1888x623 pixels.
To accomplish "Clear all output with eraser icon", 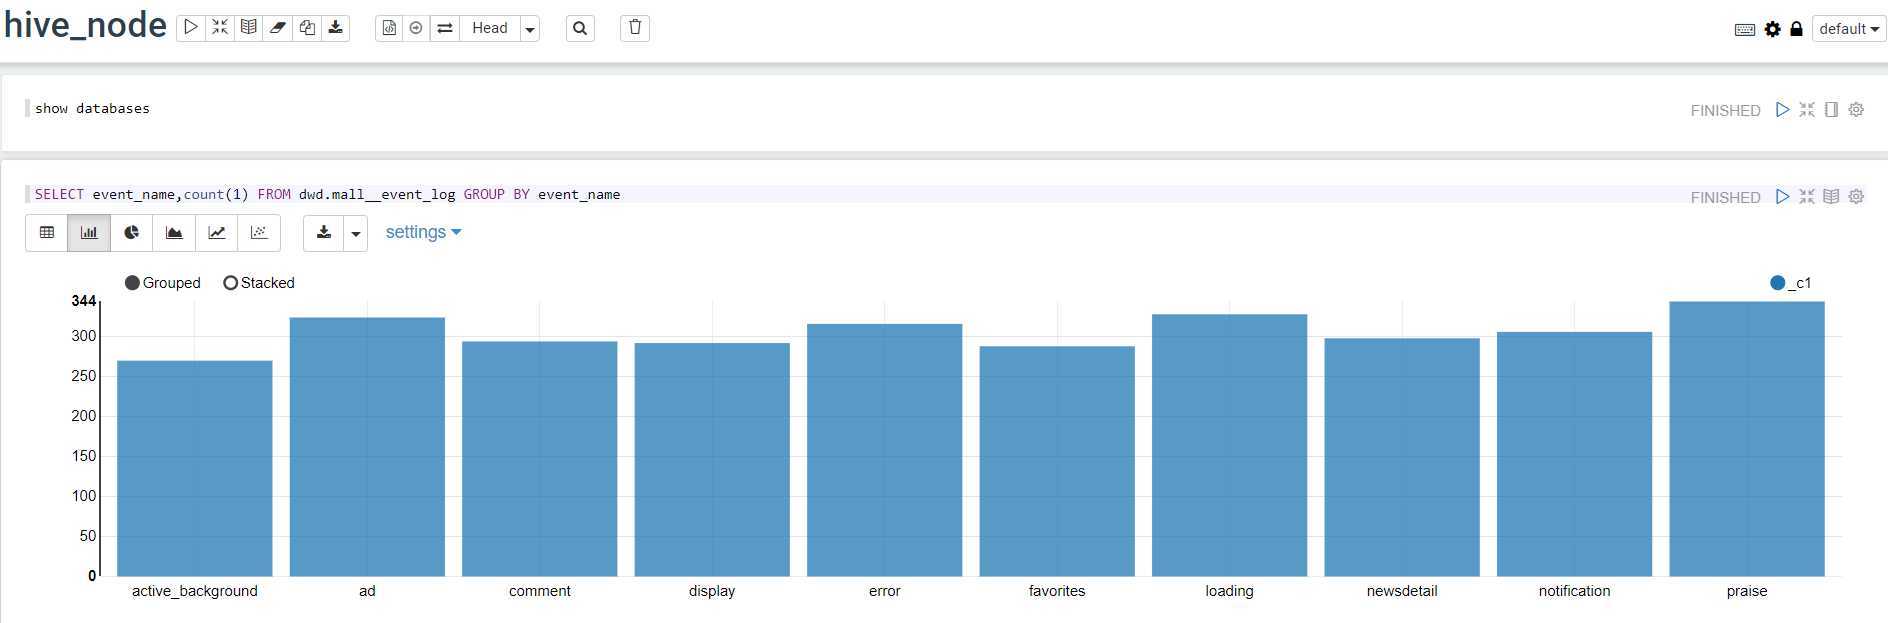I will 278,28.
